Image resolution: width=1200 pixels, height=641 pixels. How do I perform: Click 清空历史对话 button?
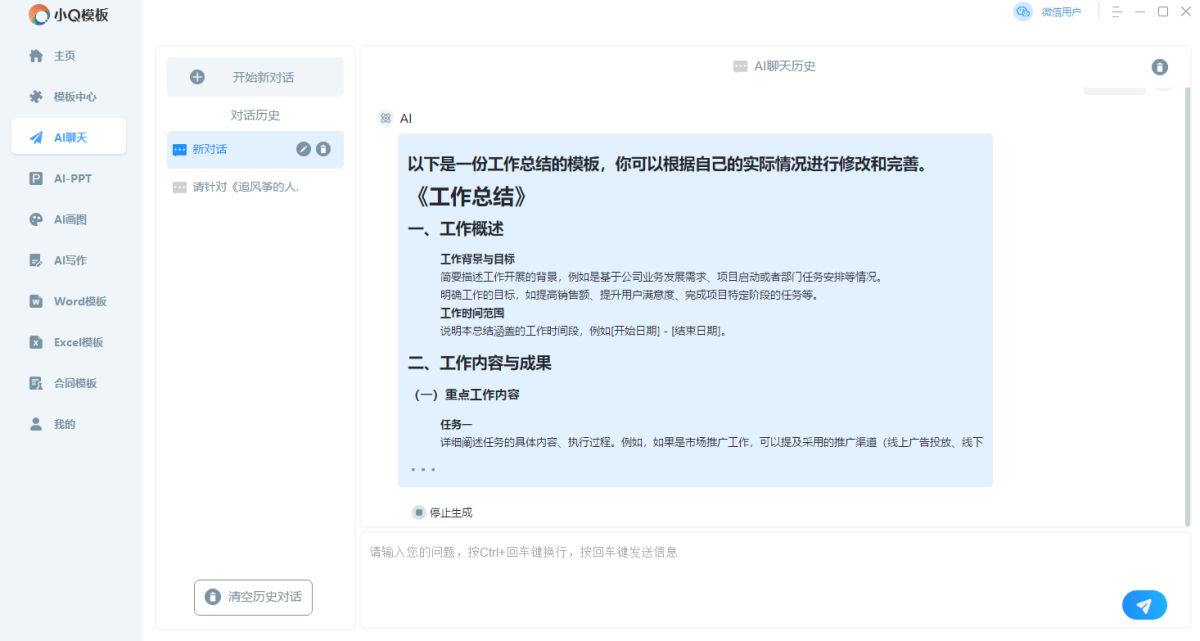pos(253,597)
